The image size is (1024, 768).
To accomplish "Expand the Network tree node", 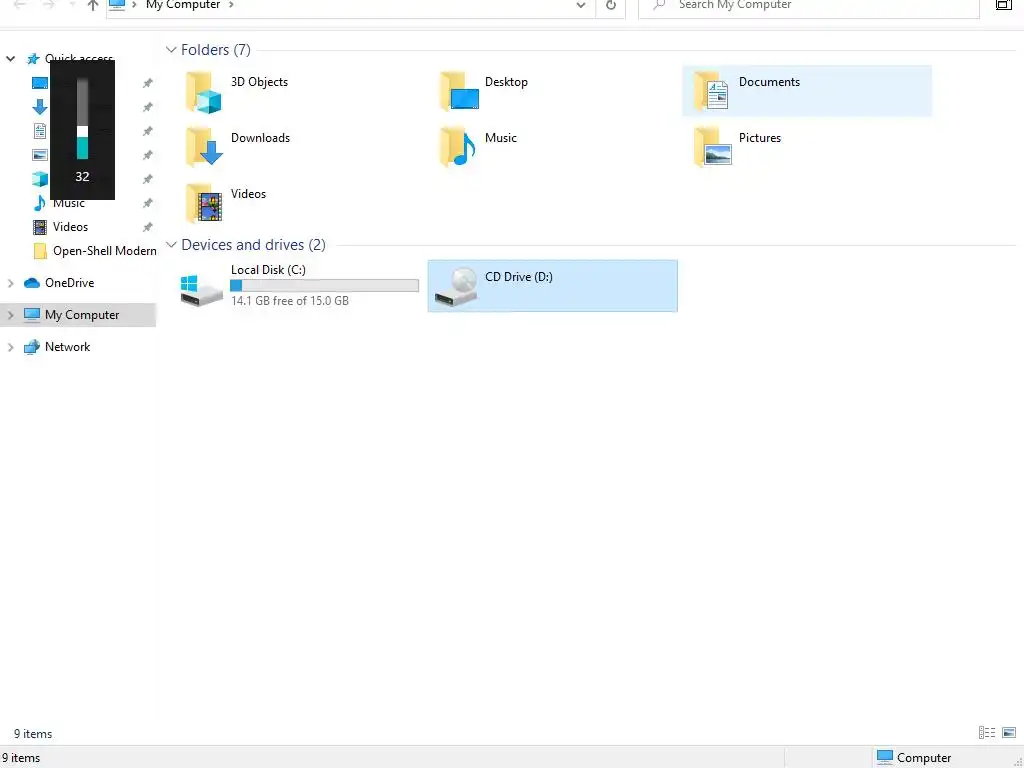I will pos(10,347).
